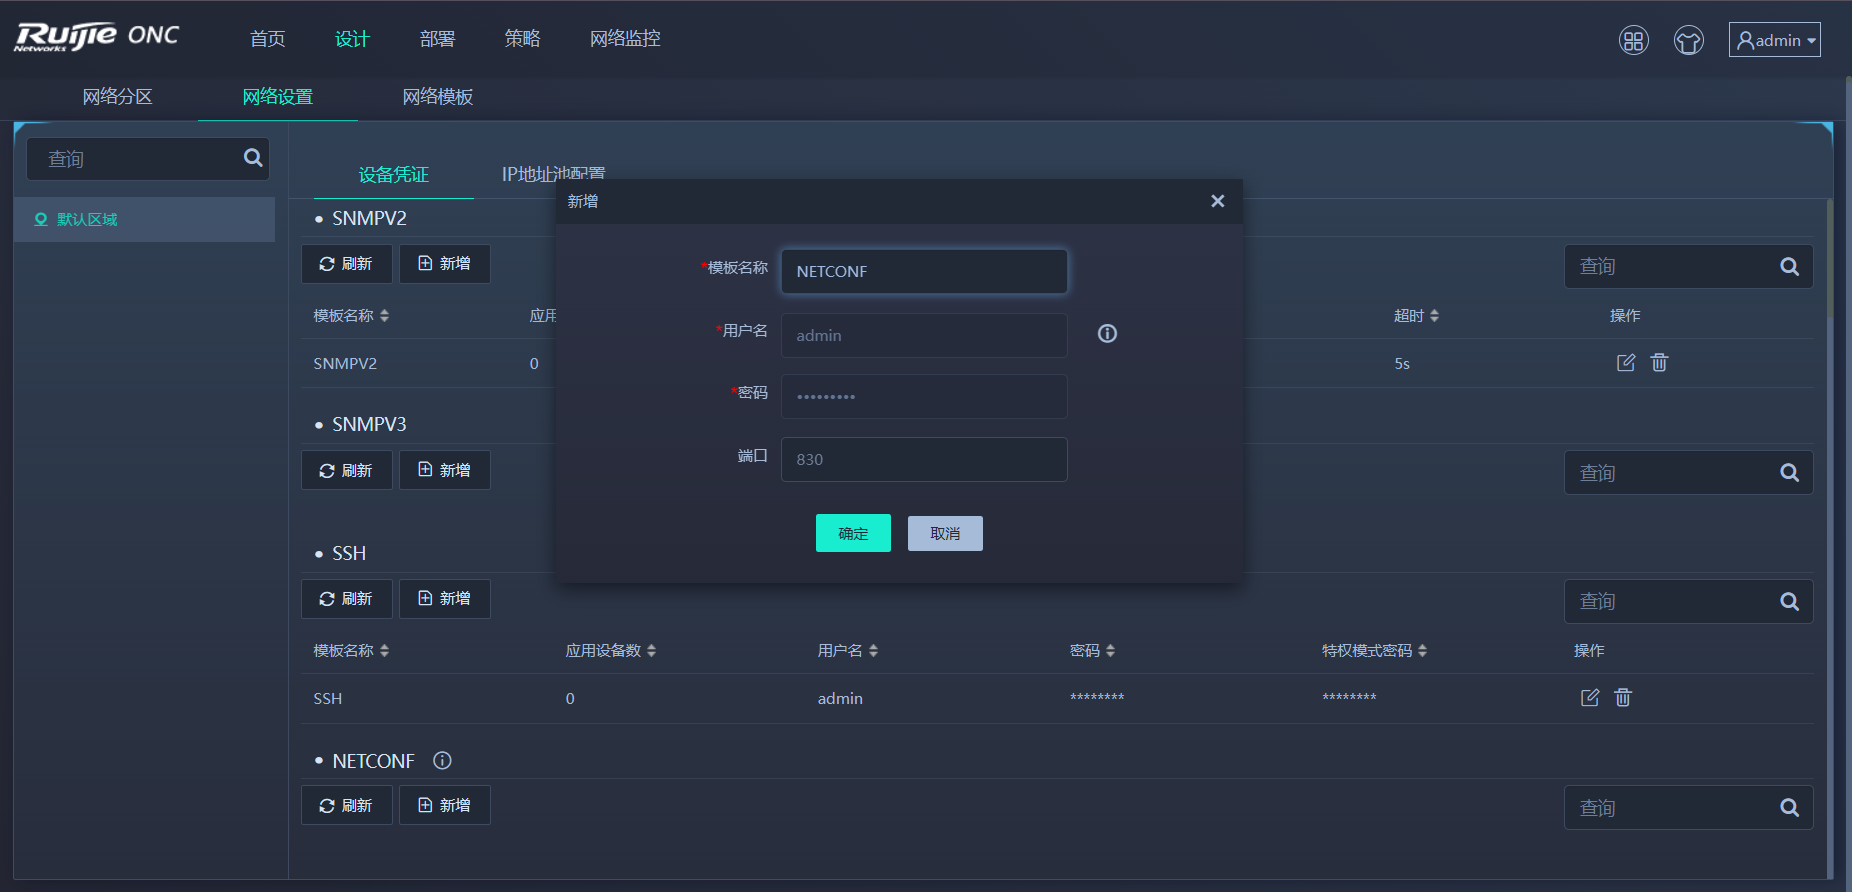Screen dimensions: 1852x892
Task: Add a new SSH template
Action: [x=445, y=599]
